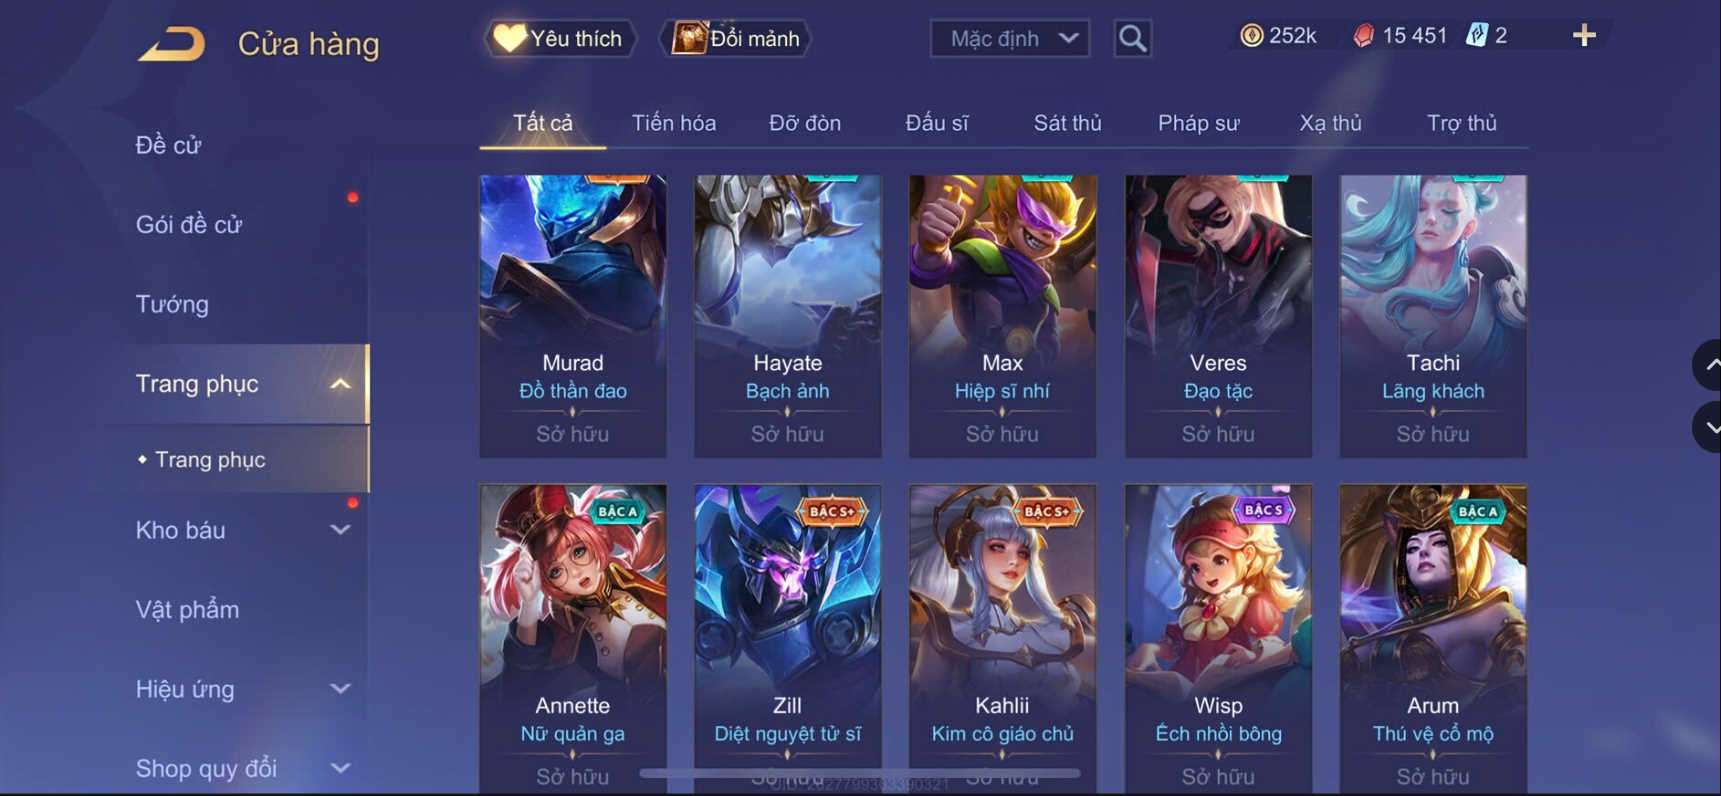1721x796 pixels.
Task: Tap the plus icon to add currency
Action: click(1583, 36)
